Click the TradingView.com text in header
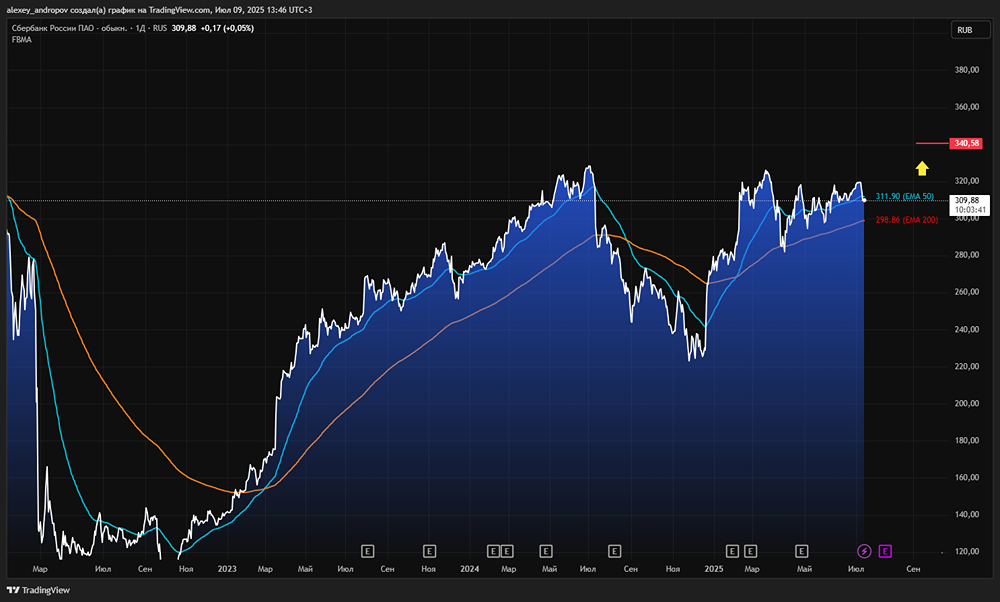The height and width of the screenshot is (602, 1000). [180, 10]
